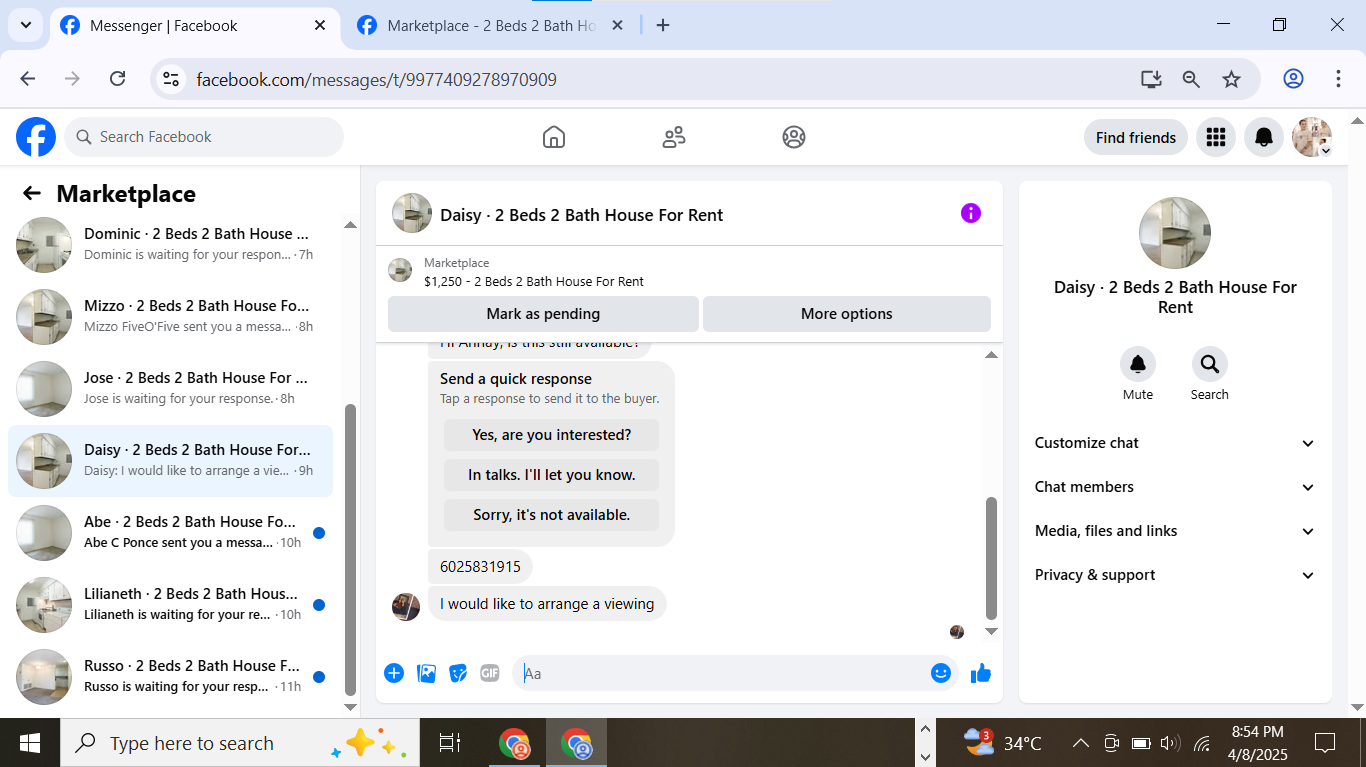Open Lilianeth's conversation
Image resolution: width=1366 pixels, height=767 pixels.
pyautogui.click(x=170, y=605)
